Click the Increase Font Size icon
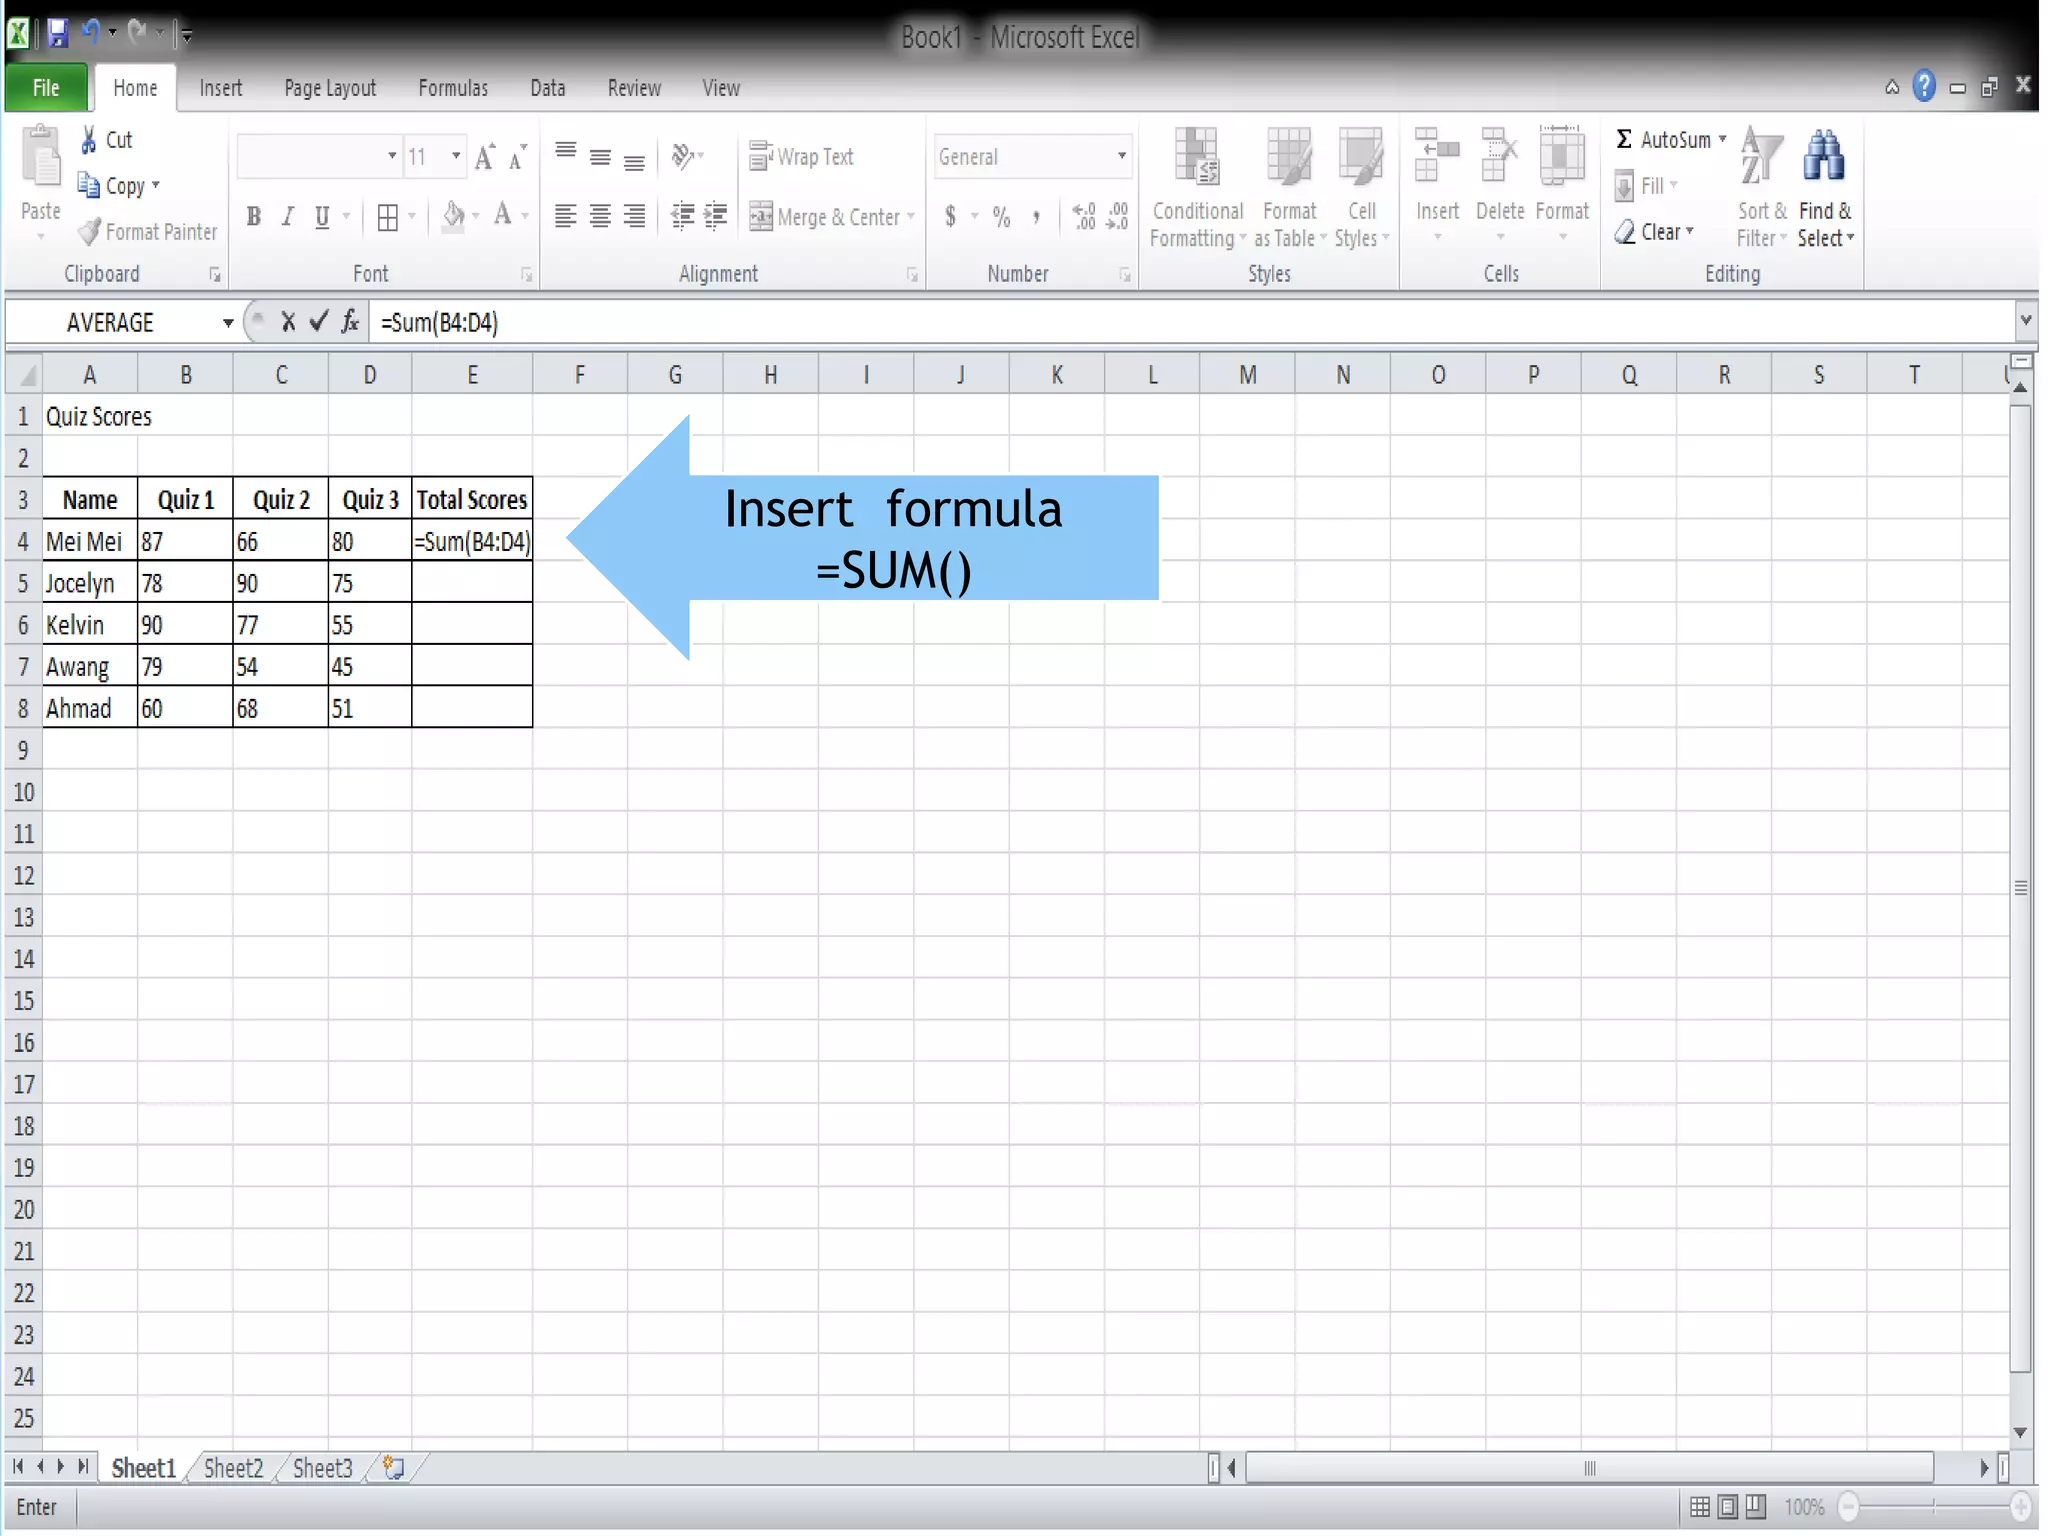The image size is (2048, 1536). tap(485, 158)
